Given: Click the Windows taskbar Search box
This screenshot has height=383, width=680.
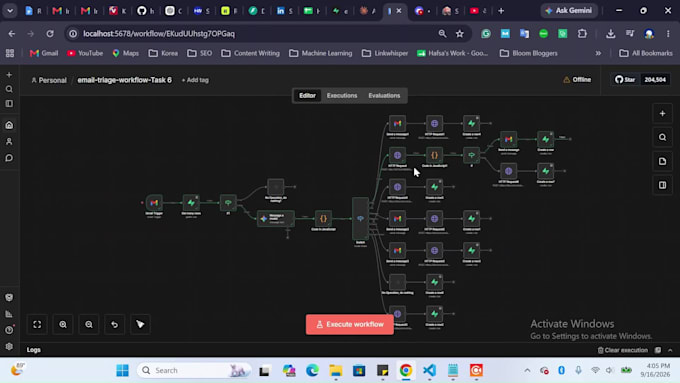Looking at the screenshot, I should pyautogui.click(x=194, y=370).
